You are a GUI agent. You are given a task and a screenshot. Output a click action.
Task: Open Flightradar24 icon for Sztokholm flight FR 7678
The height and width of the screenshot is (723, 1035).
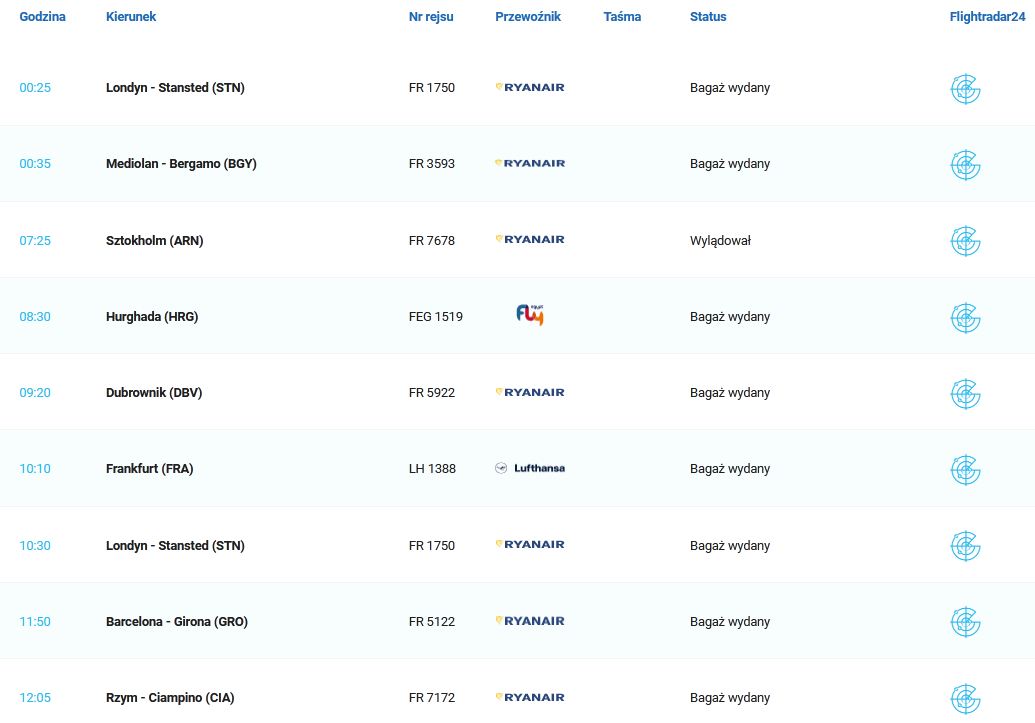click(x=965, y=241)
